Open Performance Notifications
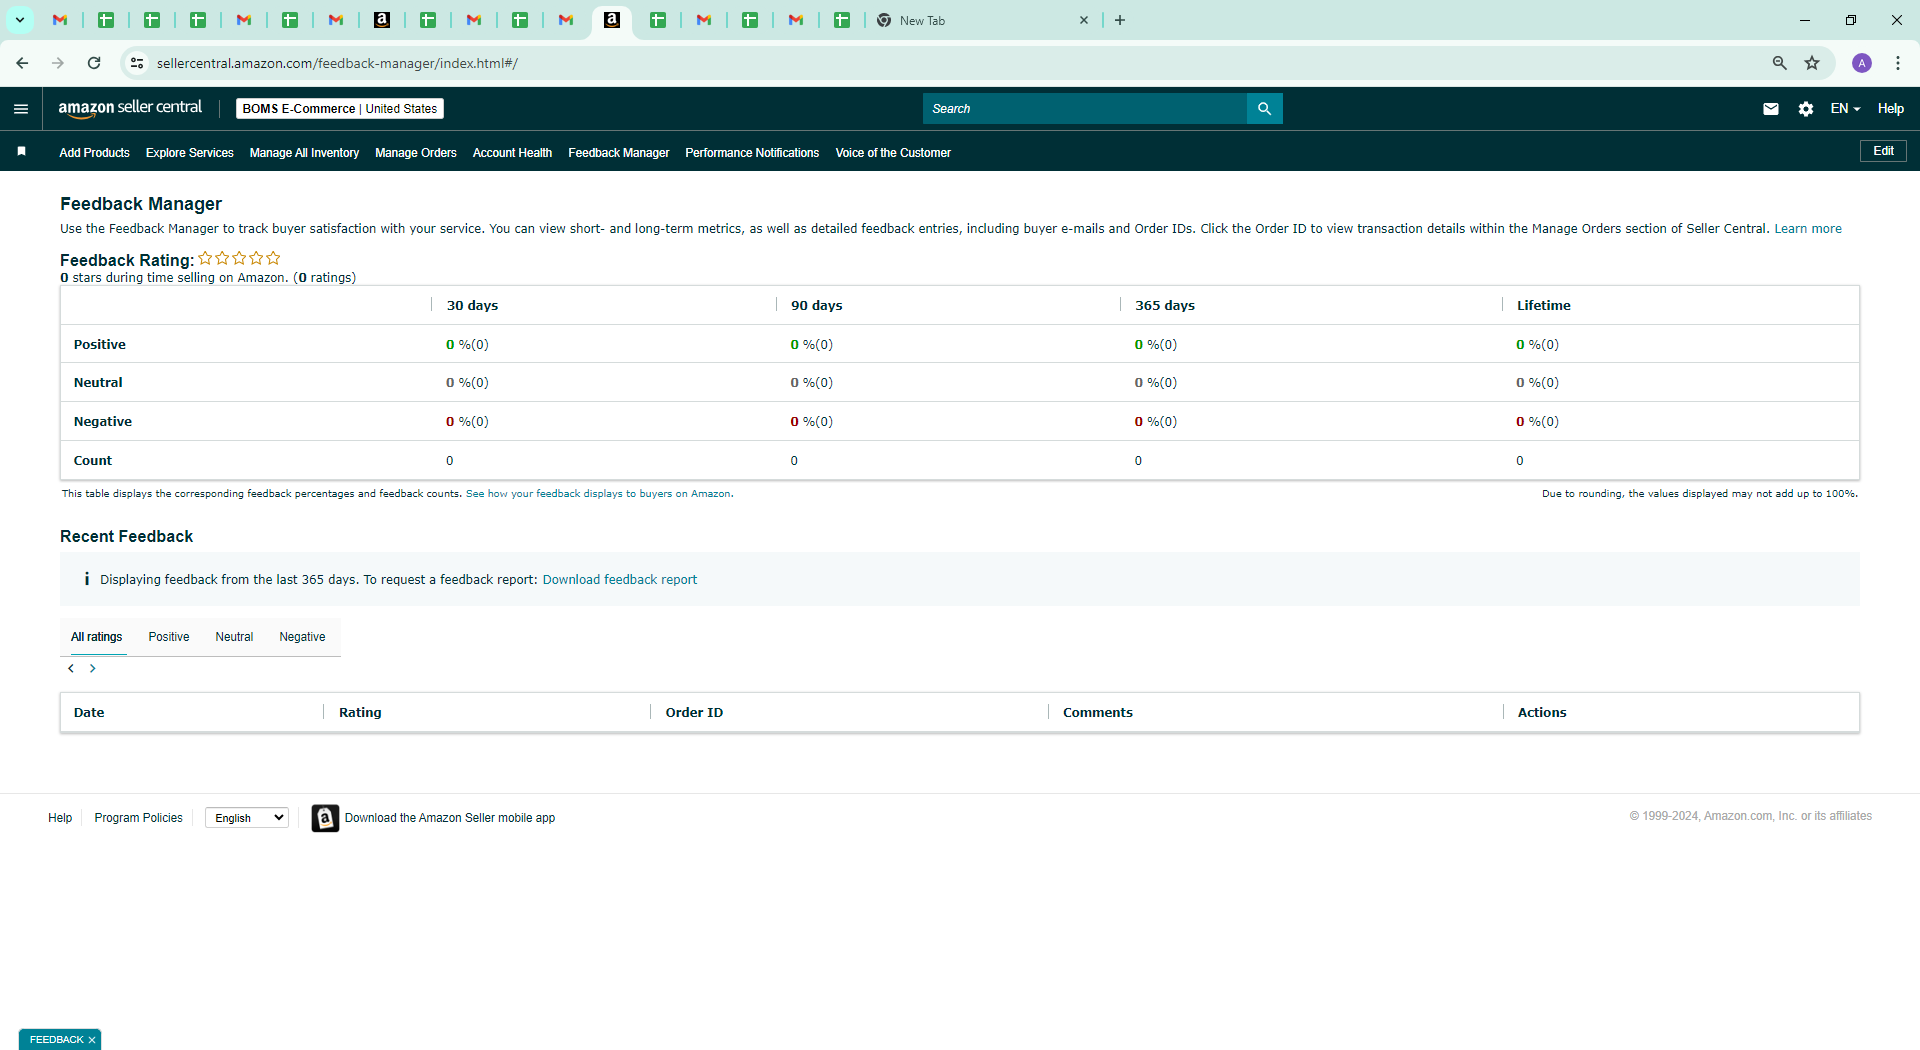The height and width of the screenshot is (1050, 1920). tap(752, 153)
